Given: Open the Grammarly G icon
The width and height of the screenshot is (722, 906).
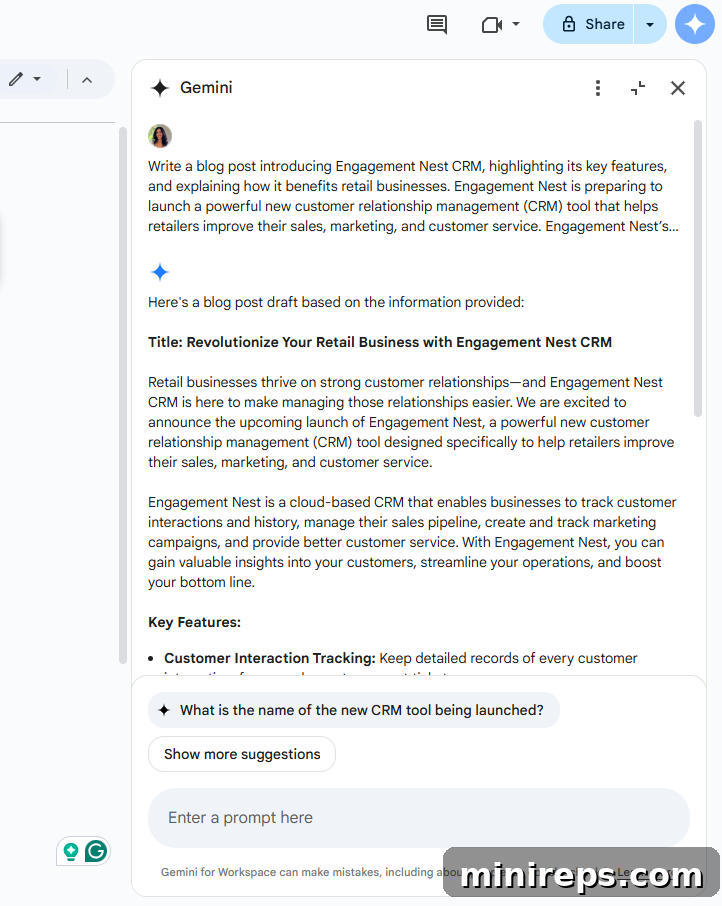Looking at the screenshot, I should click(96, 851).
